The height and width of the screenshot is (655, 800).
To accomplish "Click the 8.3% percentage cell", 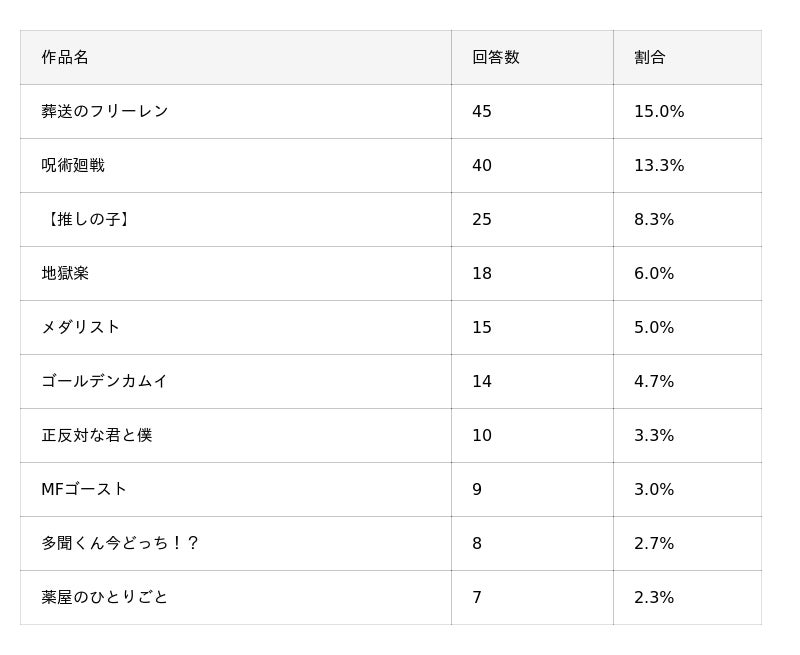I will [x=654, y=219].
